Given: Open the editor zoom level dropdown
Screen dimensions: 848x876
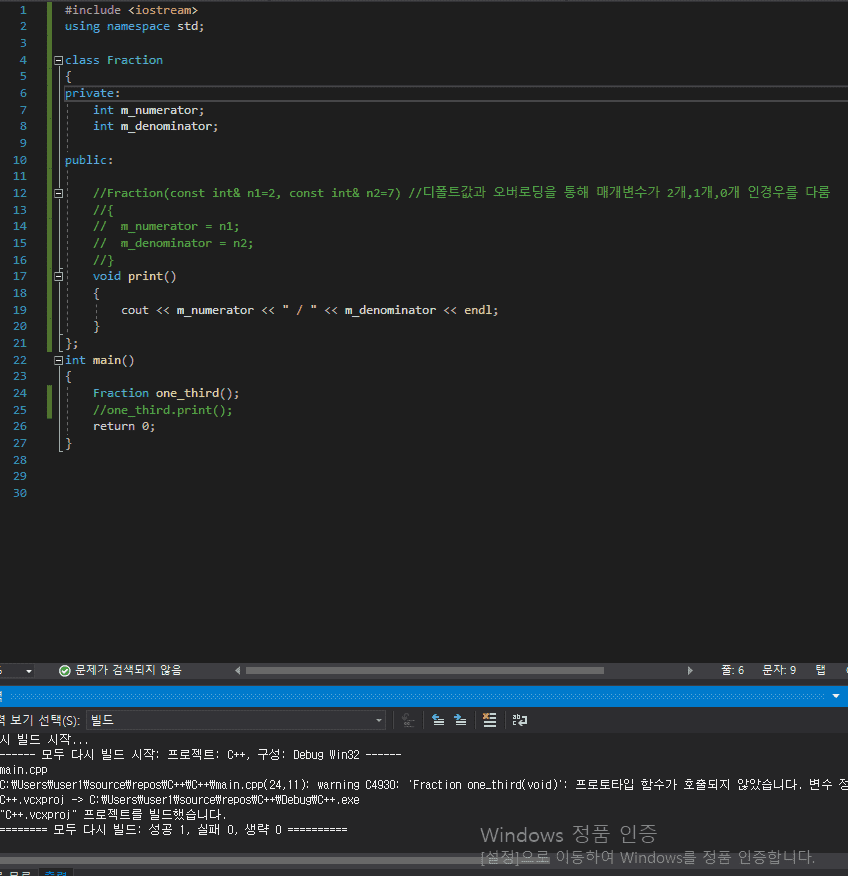Looking at the screenshot, I should click(x=28, y=670).
